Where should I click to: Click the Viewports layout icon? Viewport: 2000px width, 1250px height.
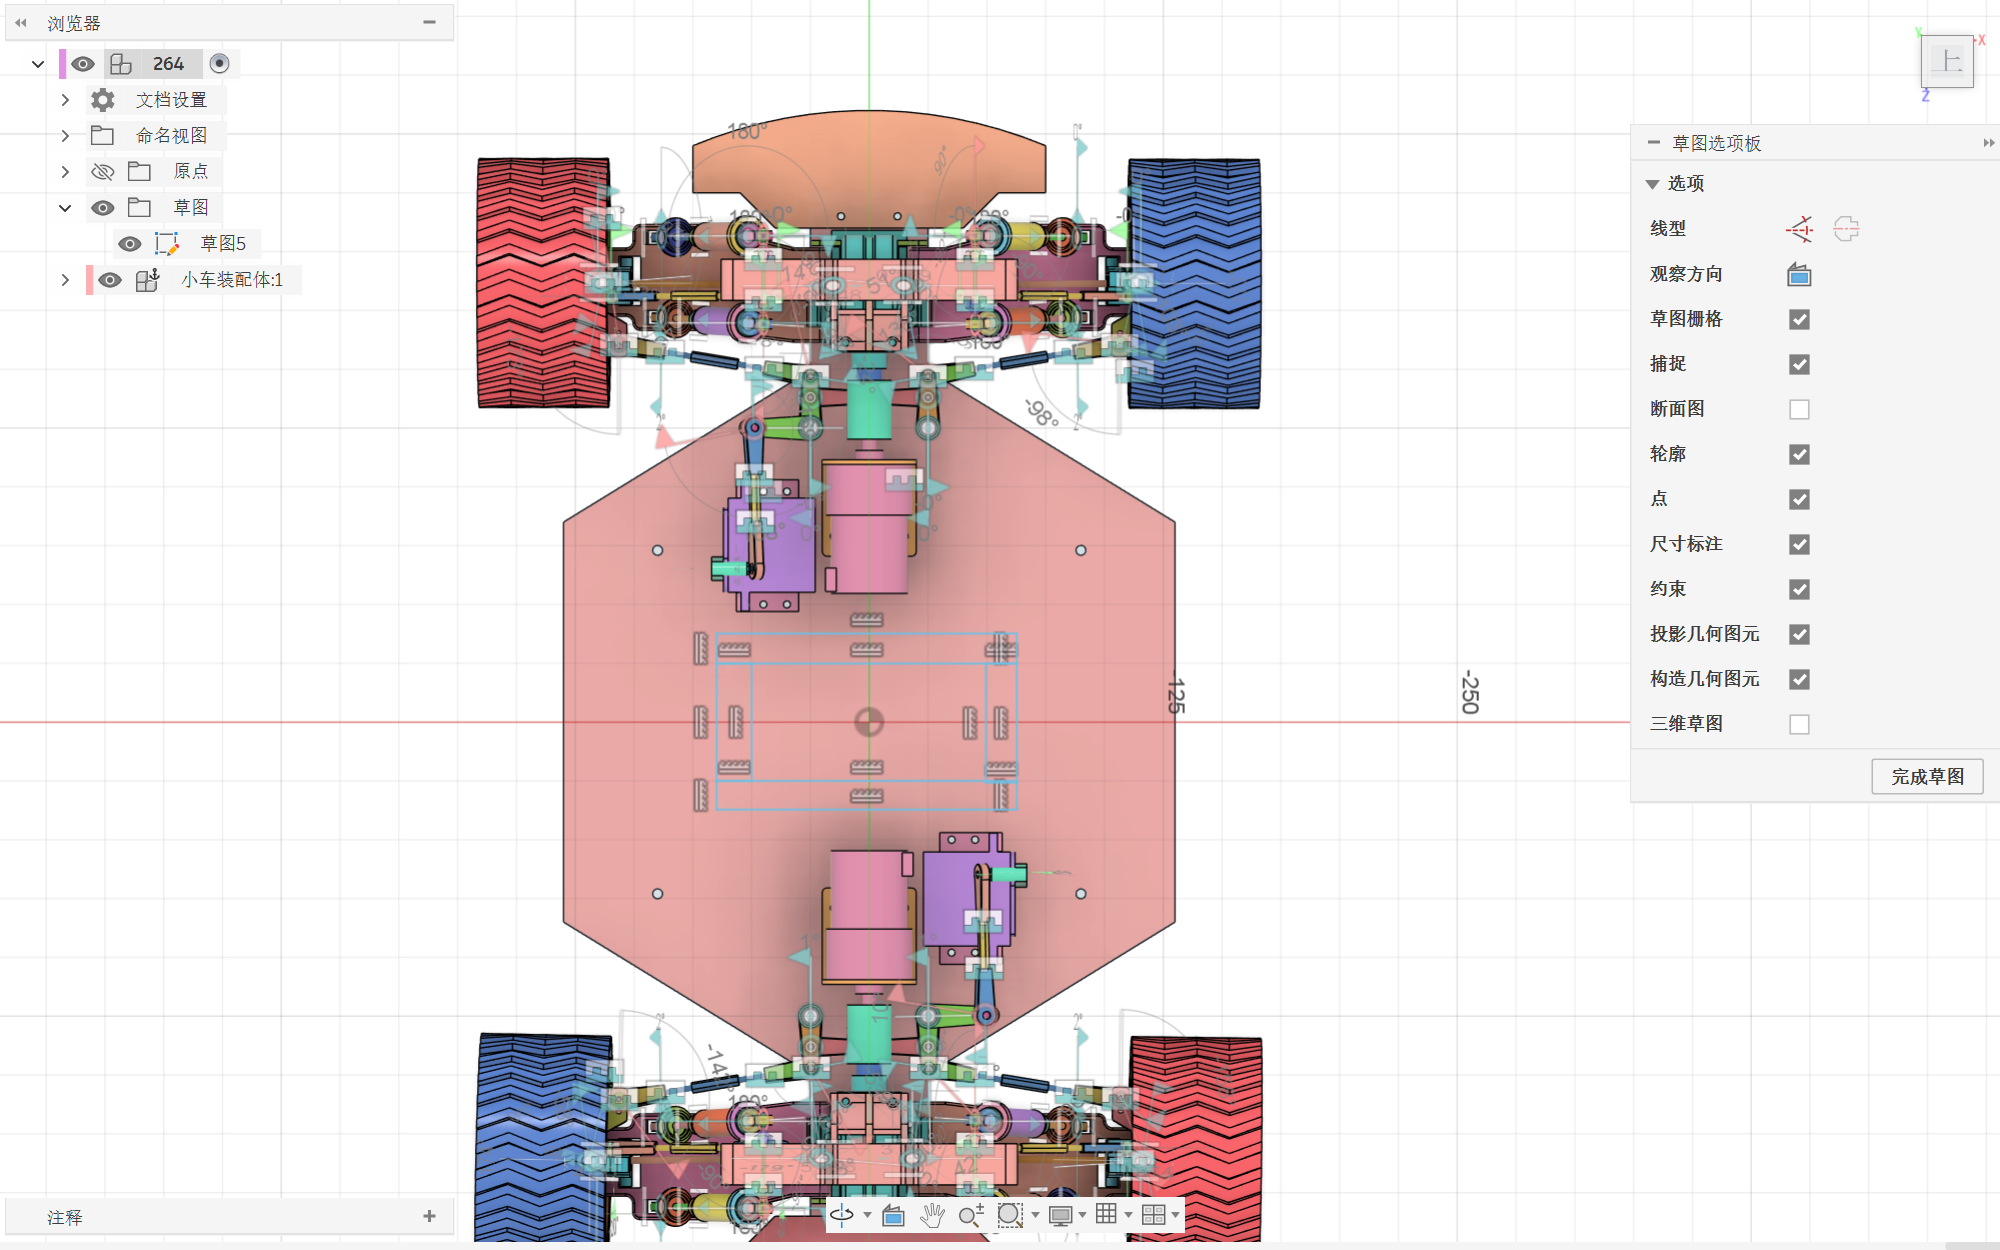[1153, 1214]
